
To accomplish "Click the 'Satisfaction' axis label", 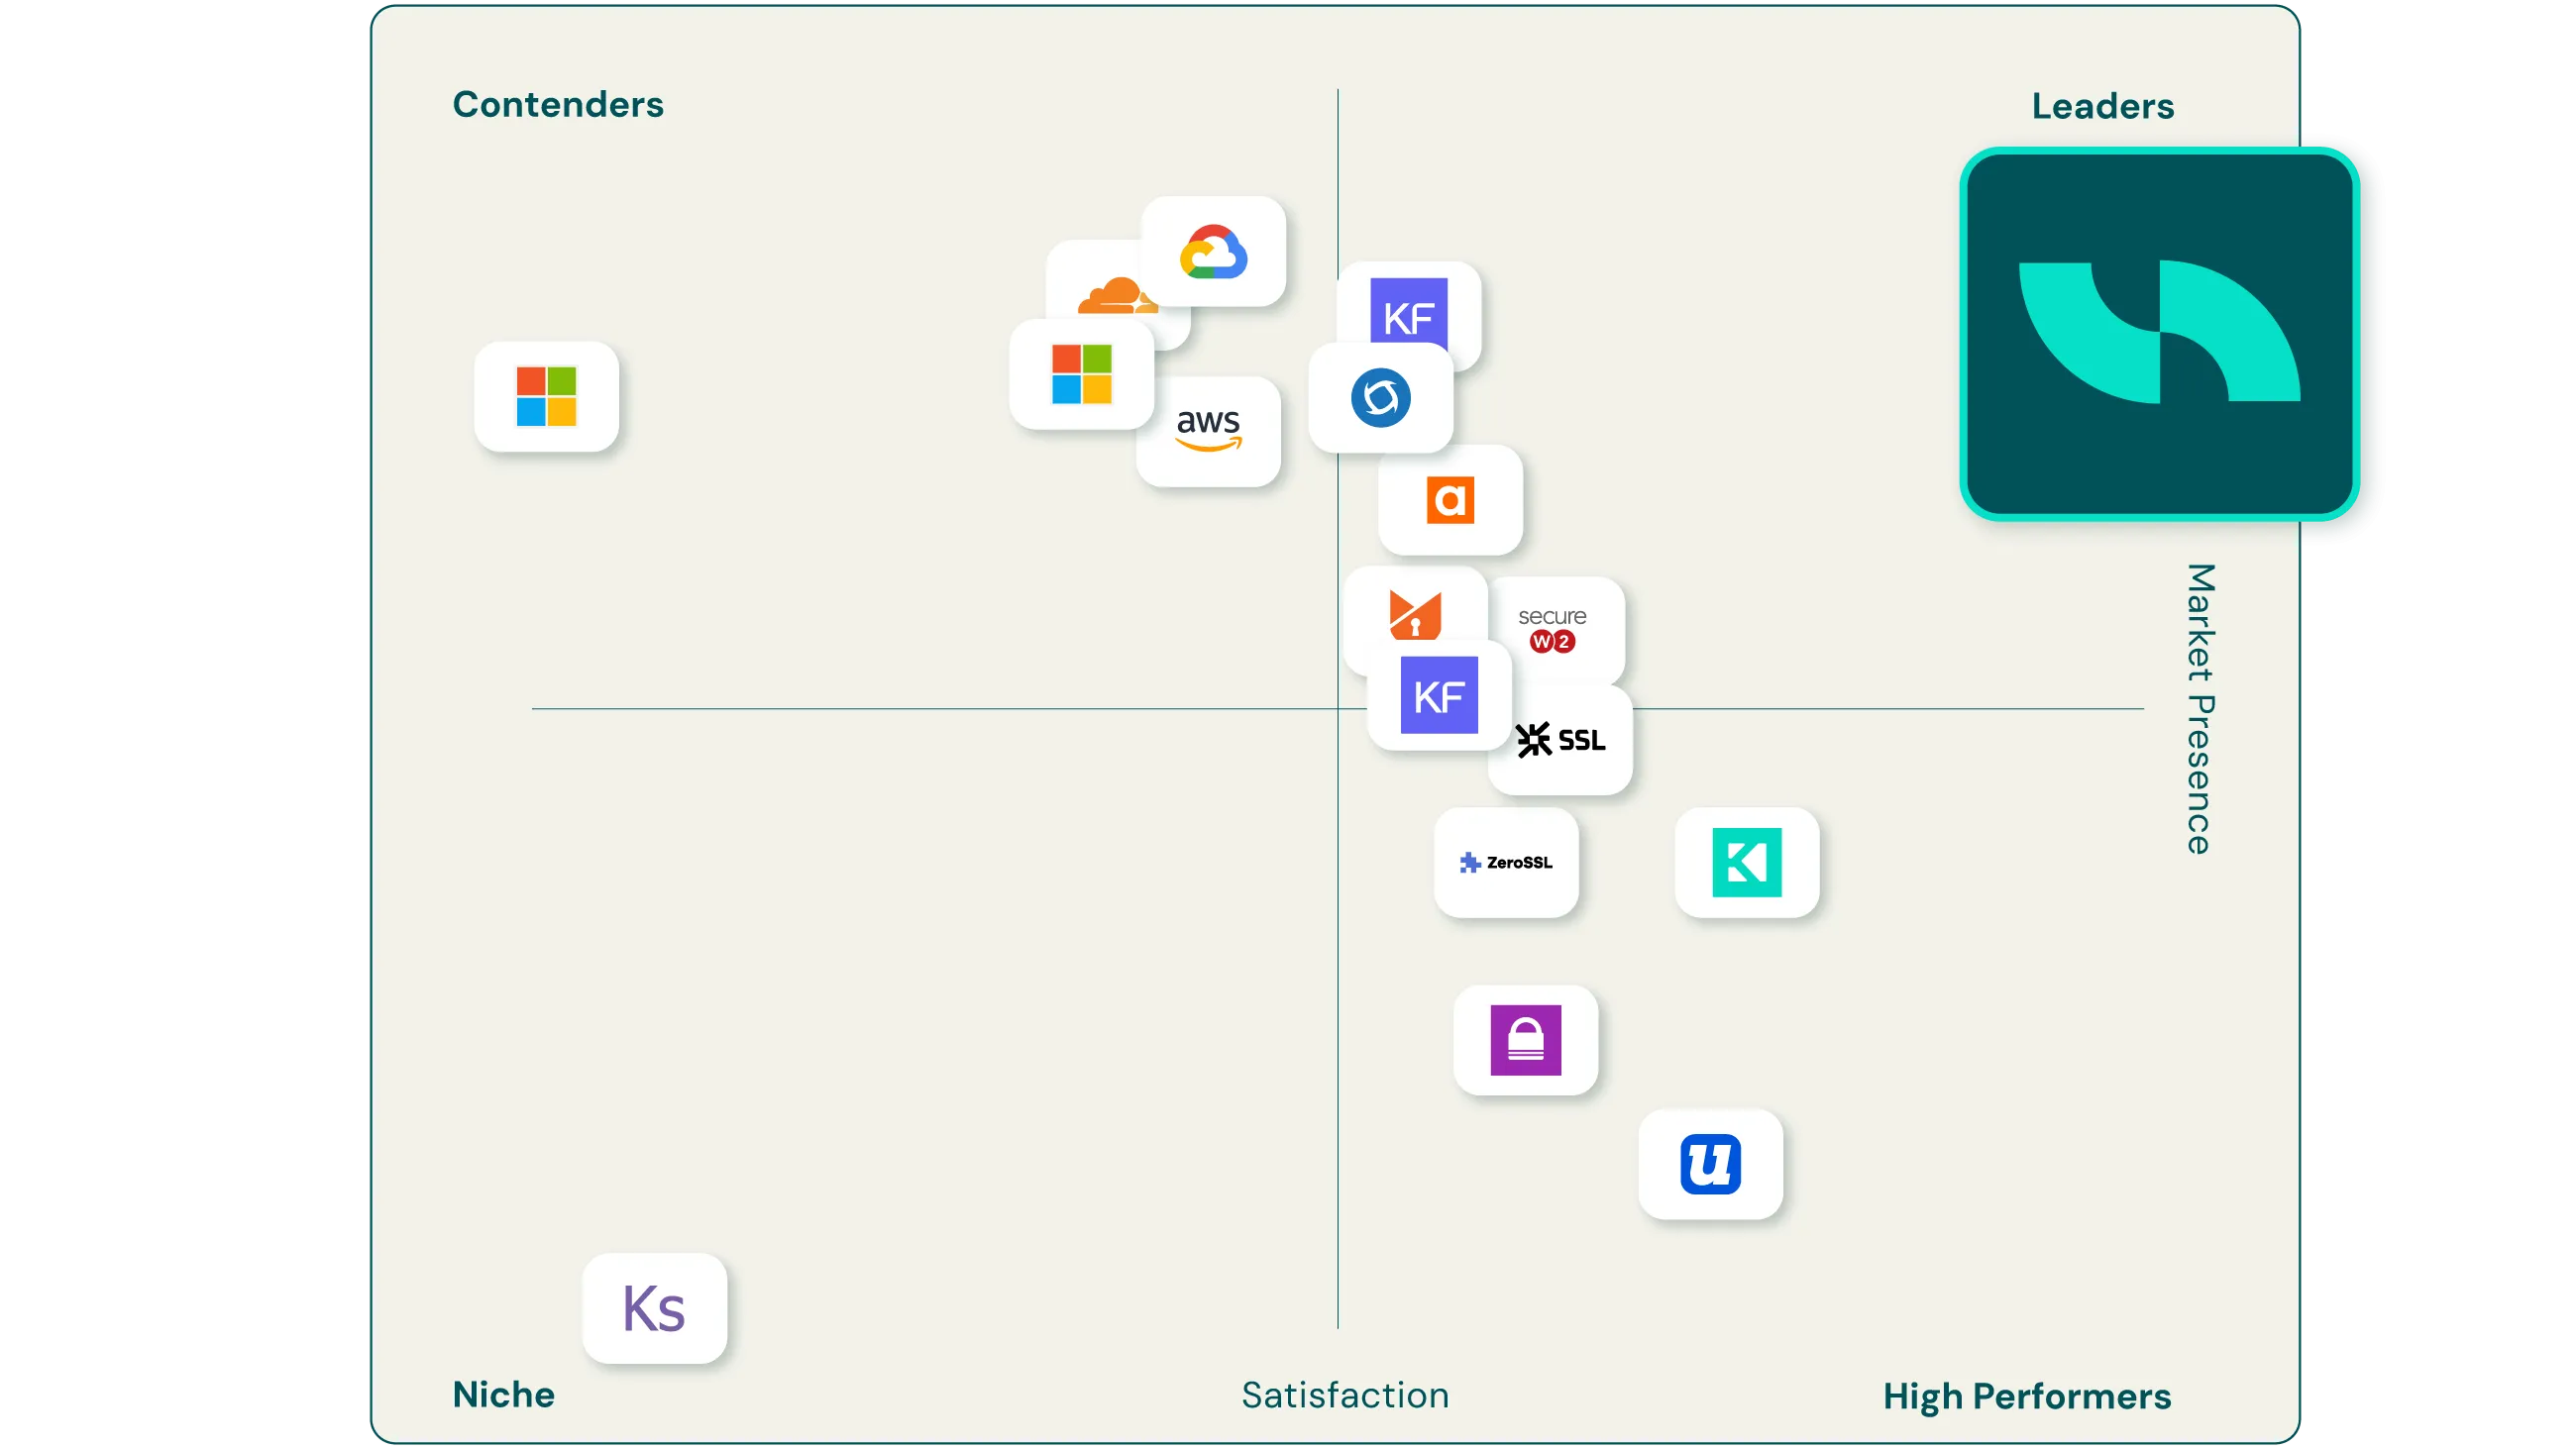I will [1345, 1396].
